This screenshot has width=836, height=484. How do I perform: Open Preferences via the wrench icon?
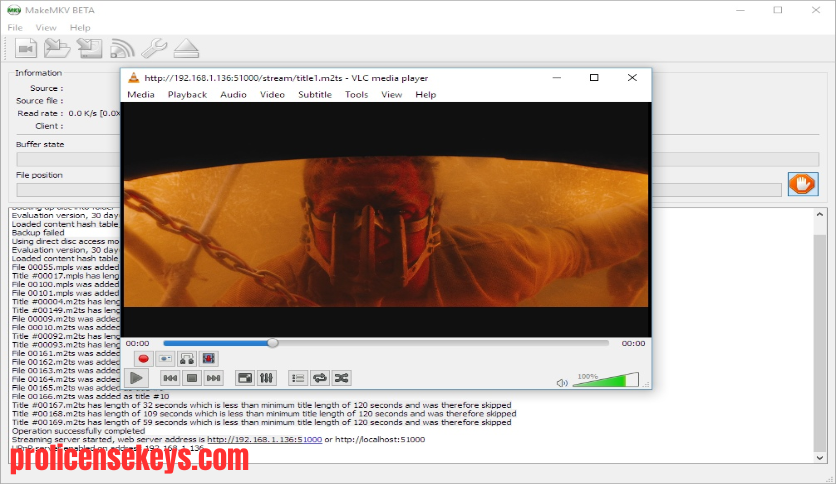click(154, 49)
